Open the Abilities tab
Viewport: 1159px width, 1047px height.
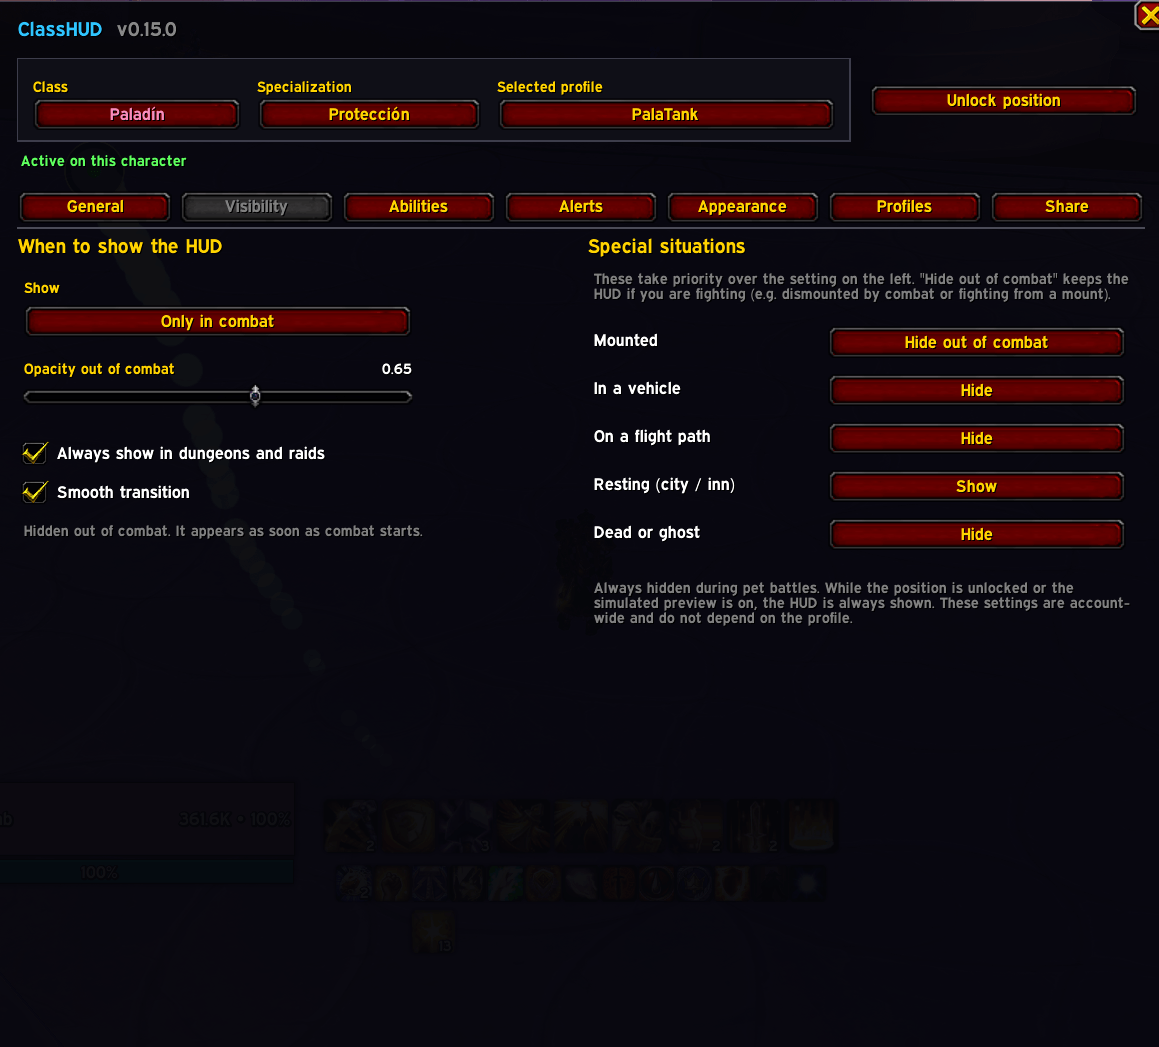tap(418, 207)
